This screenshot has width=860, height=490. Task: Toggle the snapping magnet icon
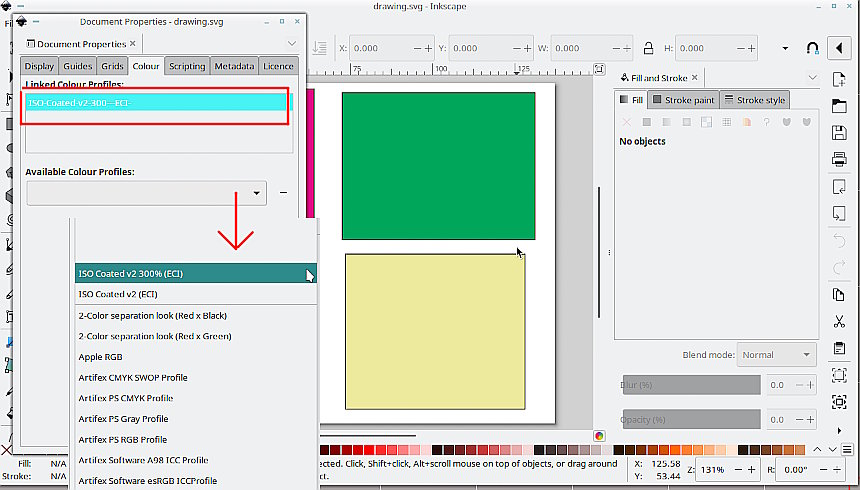click(x=812, y=48)
